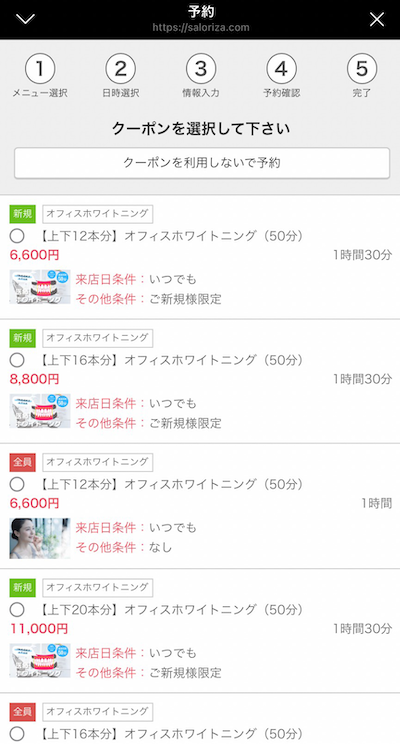The height and width of the screenshot is (744, 400).
Task: Open teeth thumbnail of 11,000円 coupon
Action: click(40, 660)
